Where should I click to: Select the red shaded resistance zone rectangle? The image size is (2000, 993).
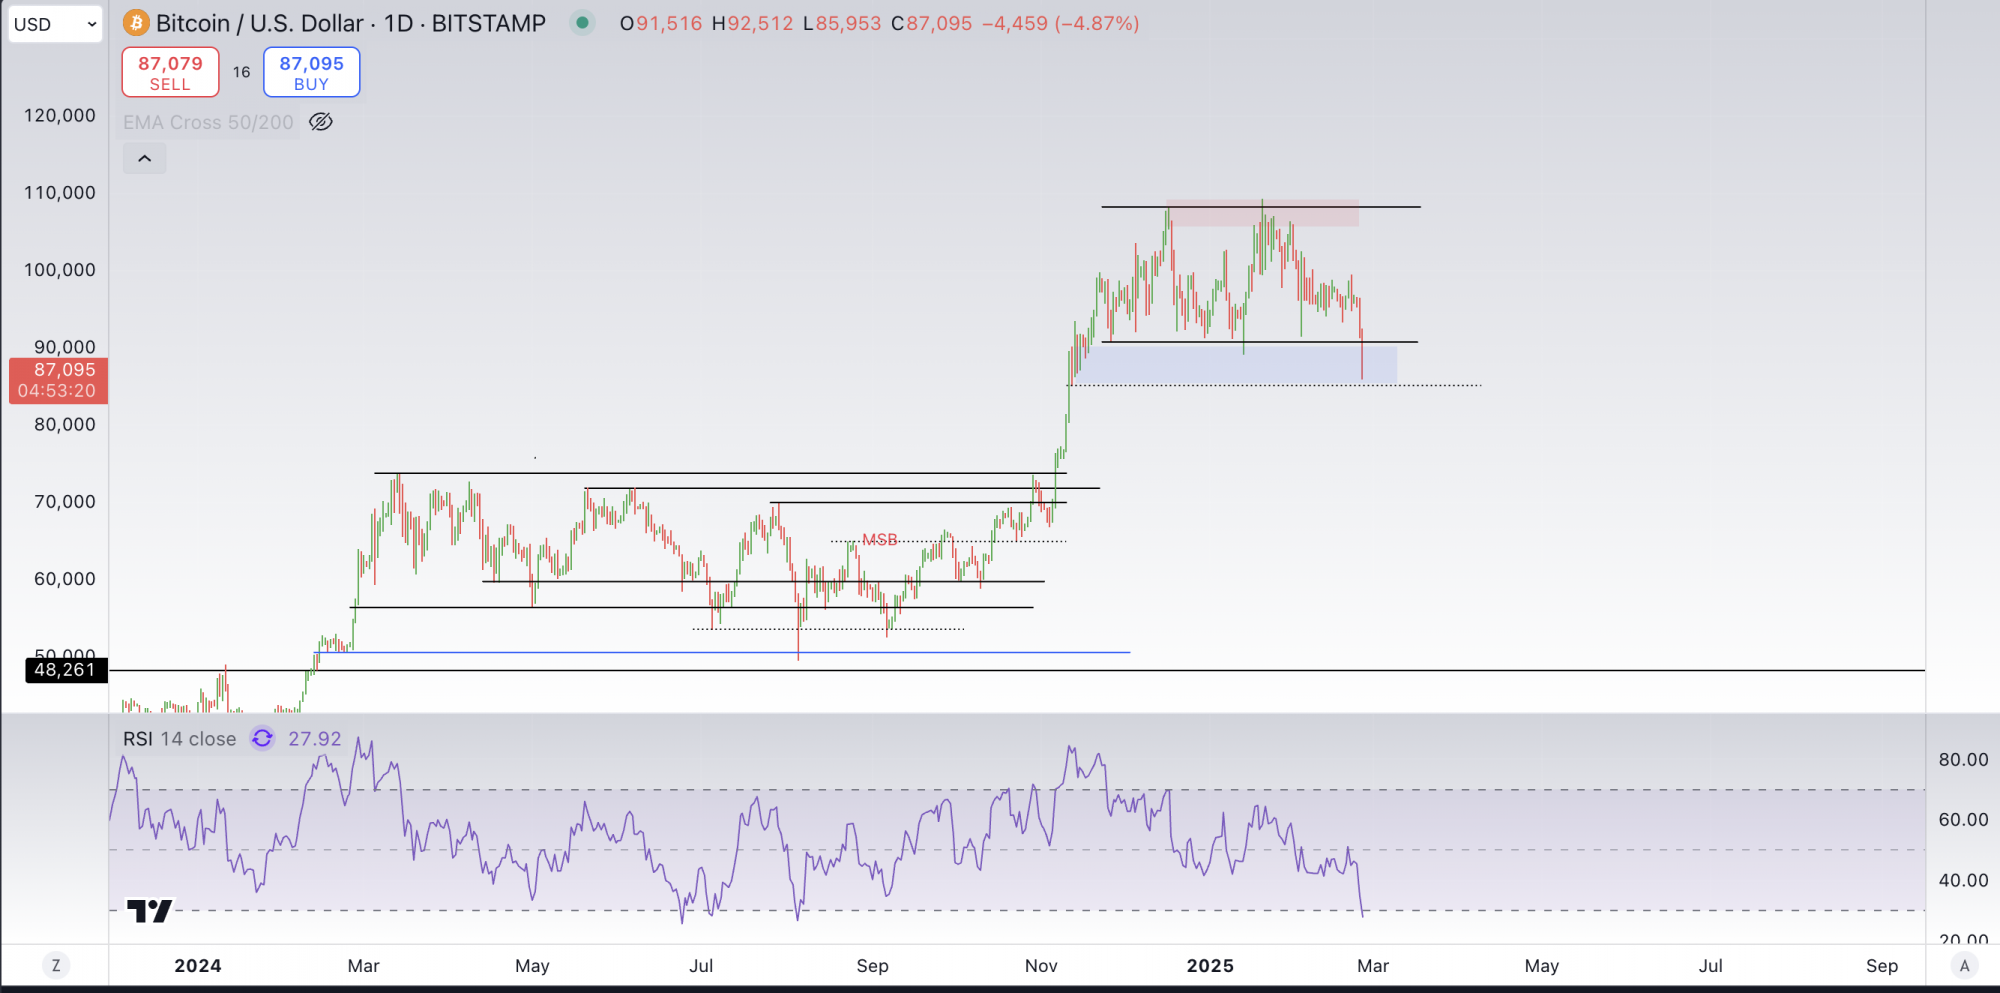1263,214
